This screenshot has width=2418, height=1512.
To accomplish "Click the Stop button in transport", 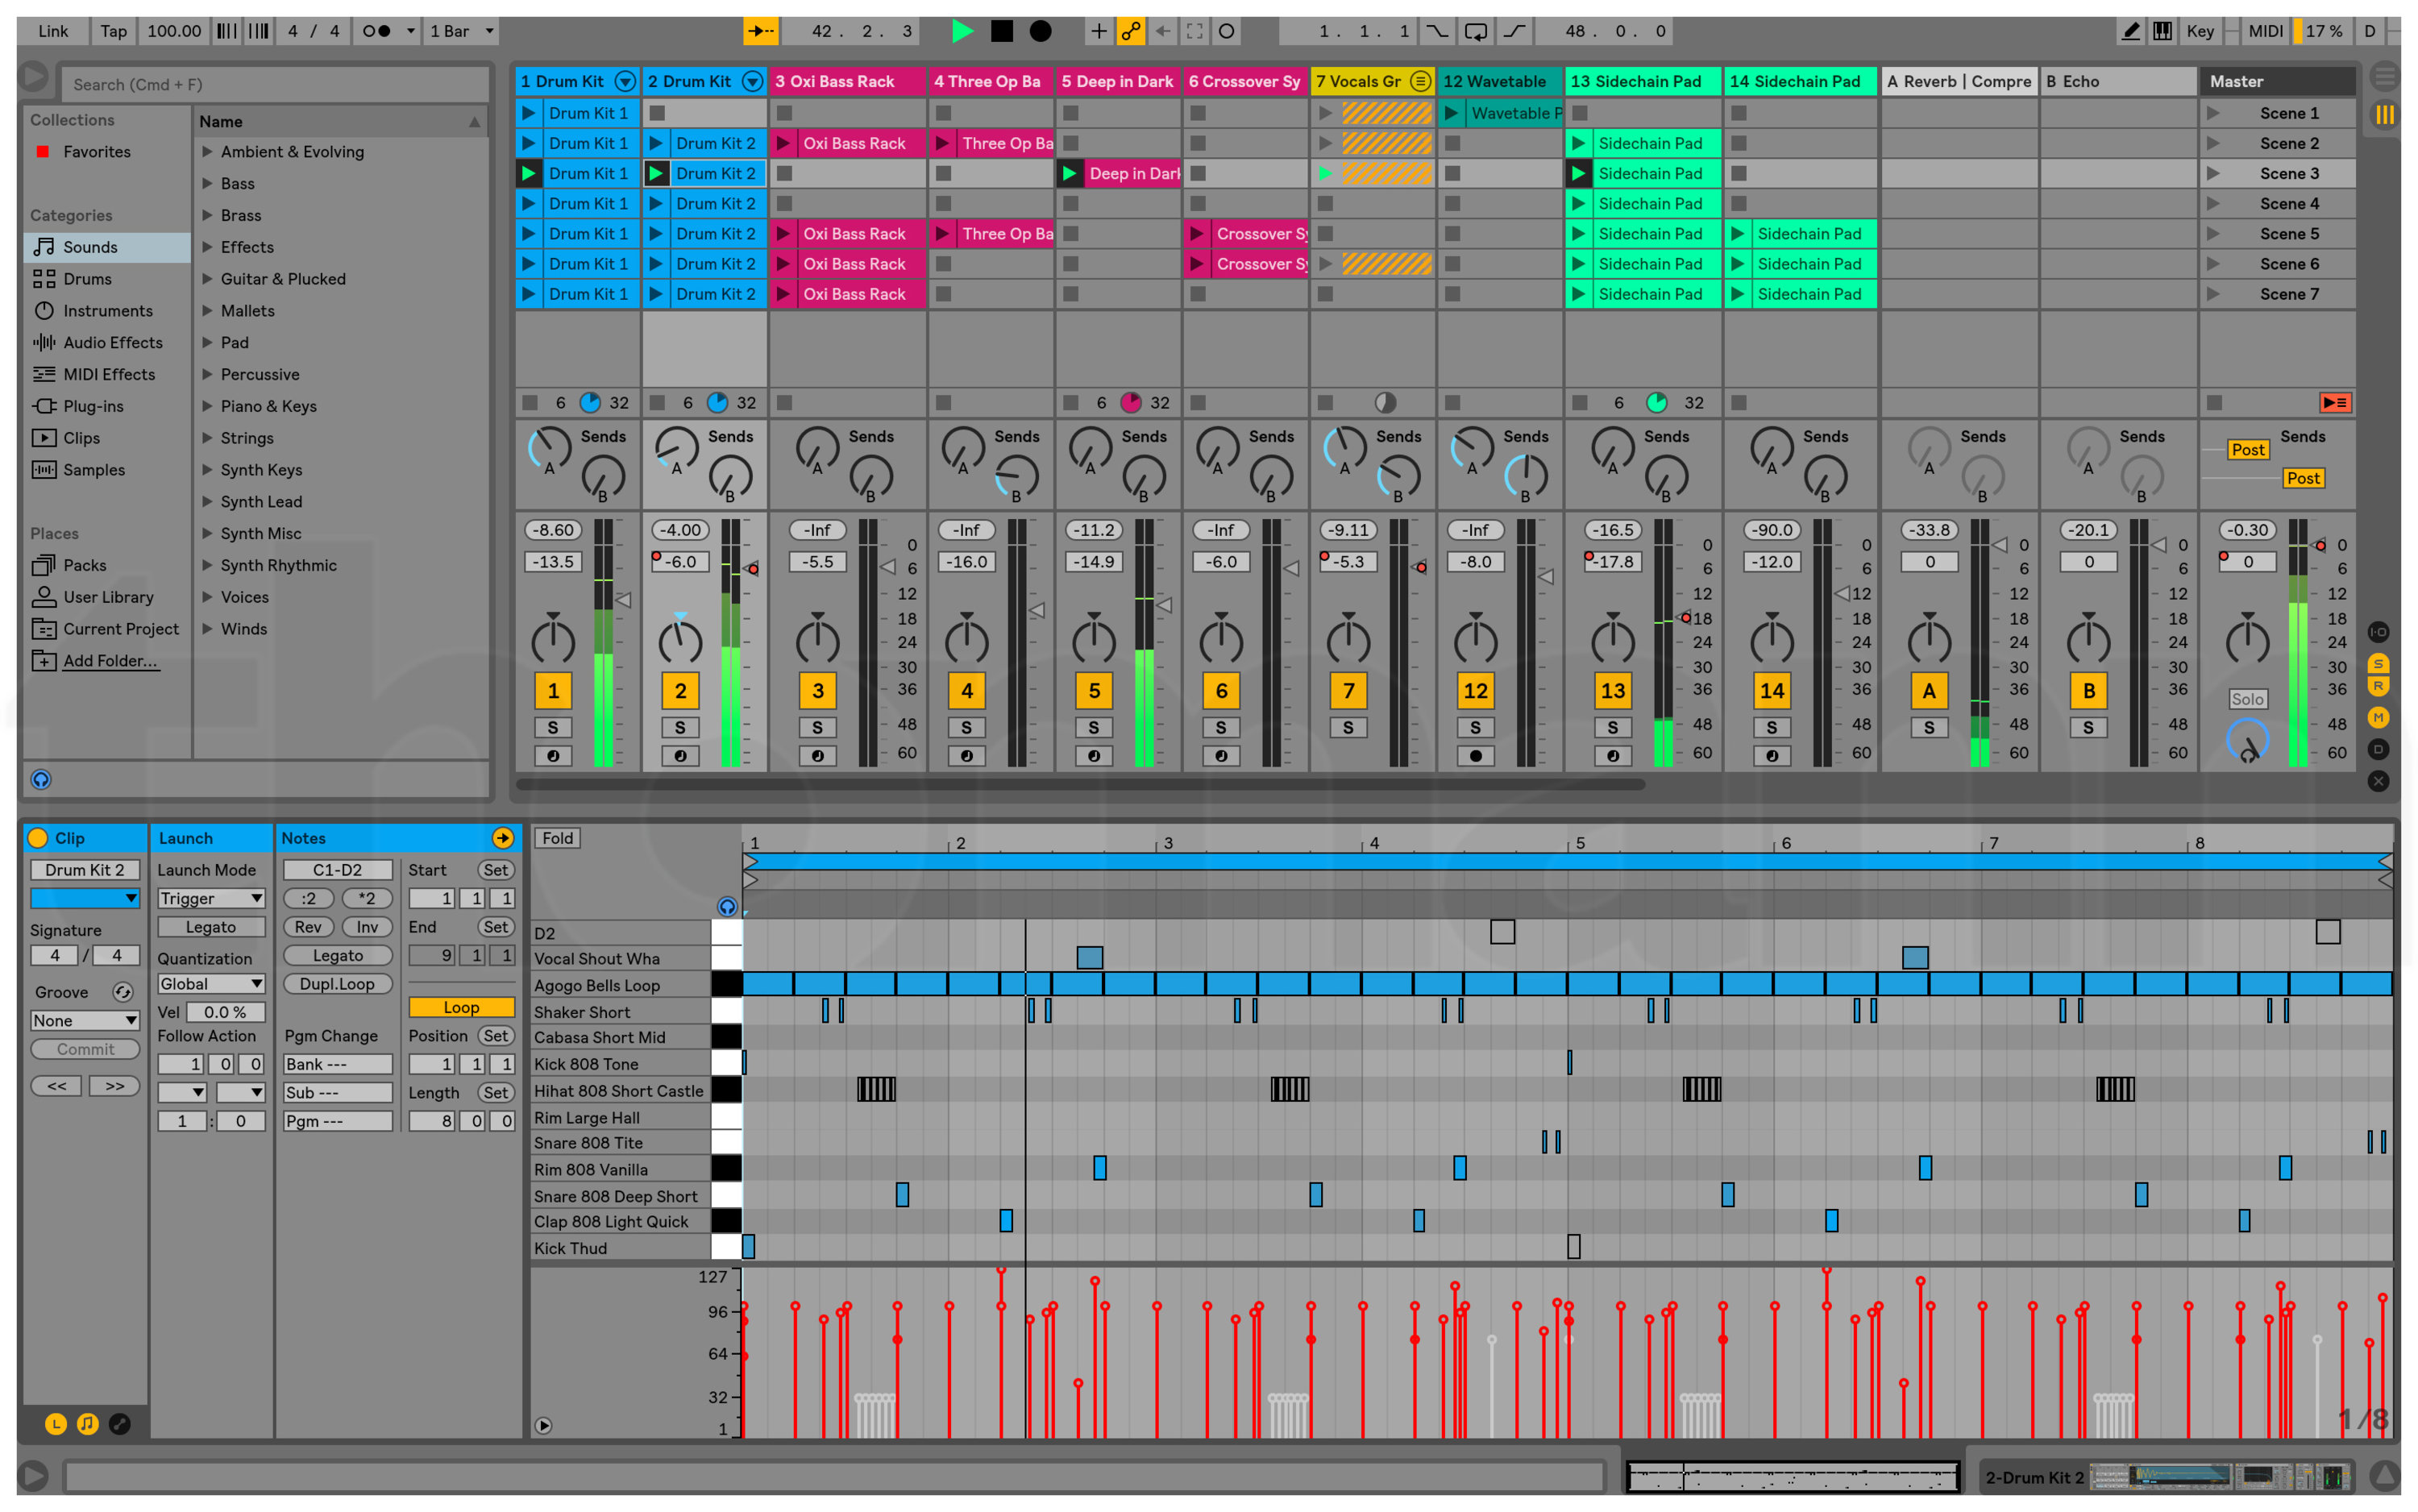I will click(1001, 31).
